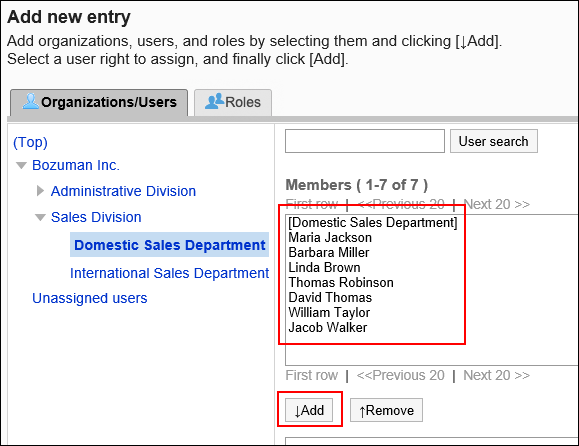
Task: Select Thomas Robinson in members list
Action: tap(341, 282)
